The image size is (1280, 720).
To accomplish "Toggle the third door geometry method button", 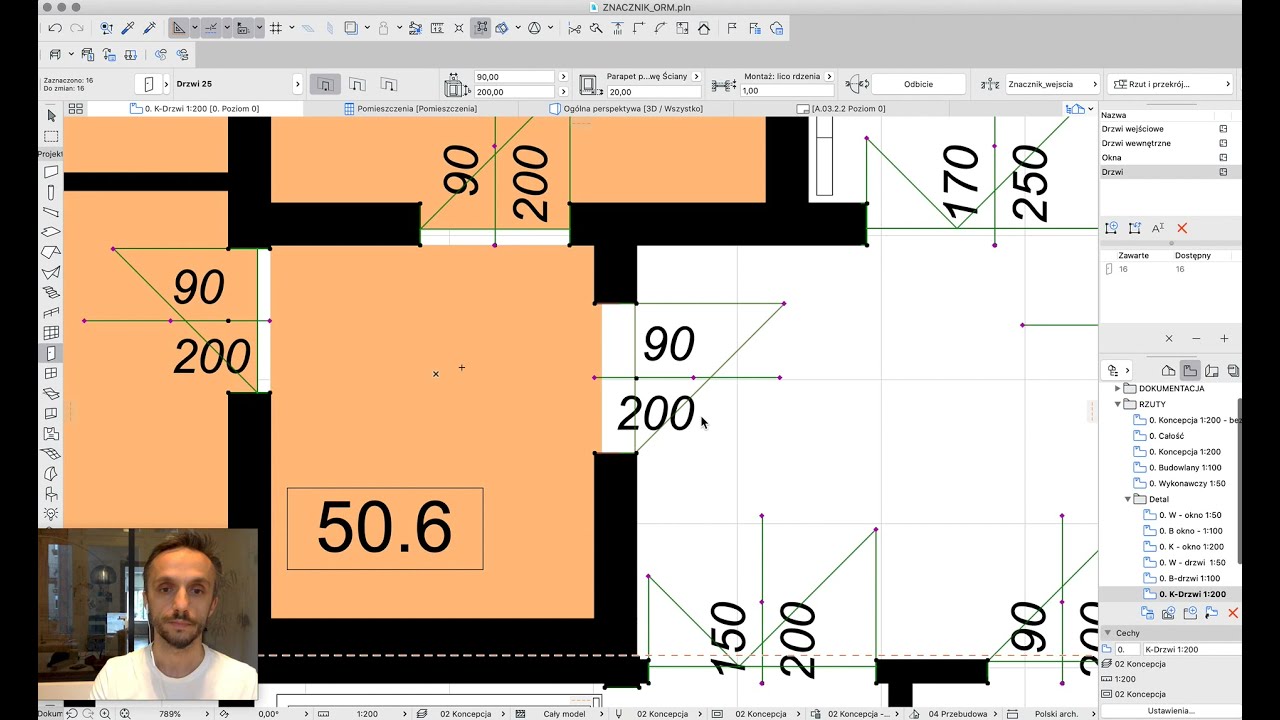I will point(389,84).
